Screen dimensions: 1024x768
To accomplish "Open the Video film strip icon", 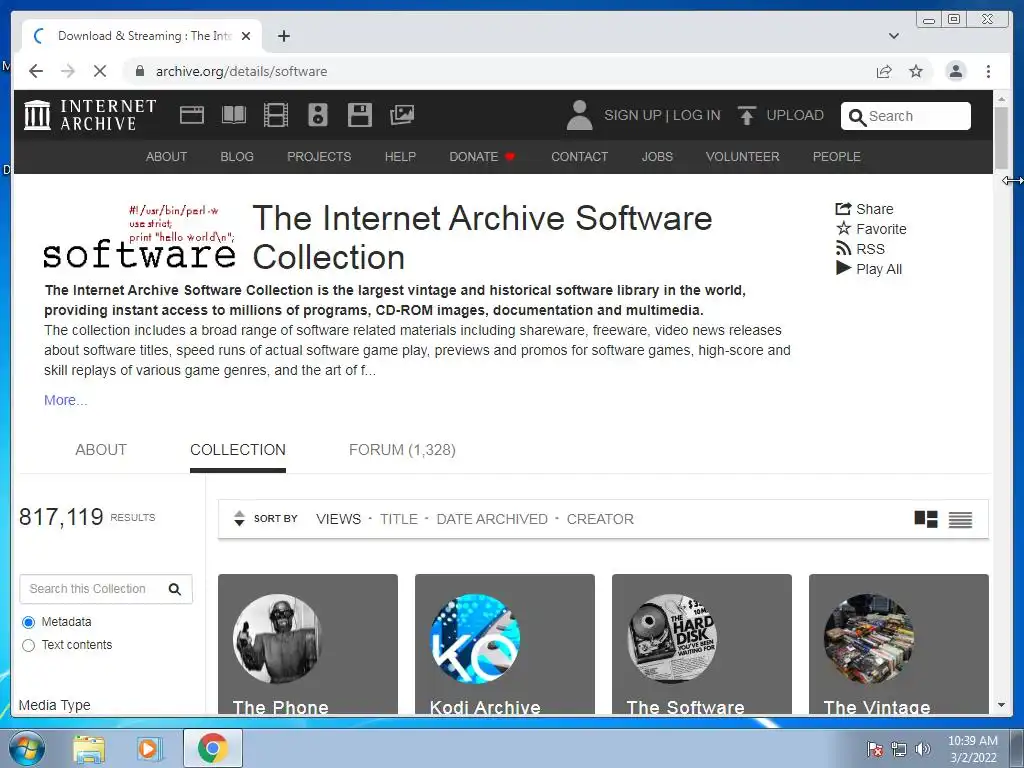I will click(x=276, y=115).
